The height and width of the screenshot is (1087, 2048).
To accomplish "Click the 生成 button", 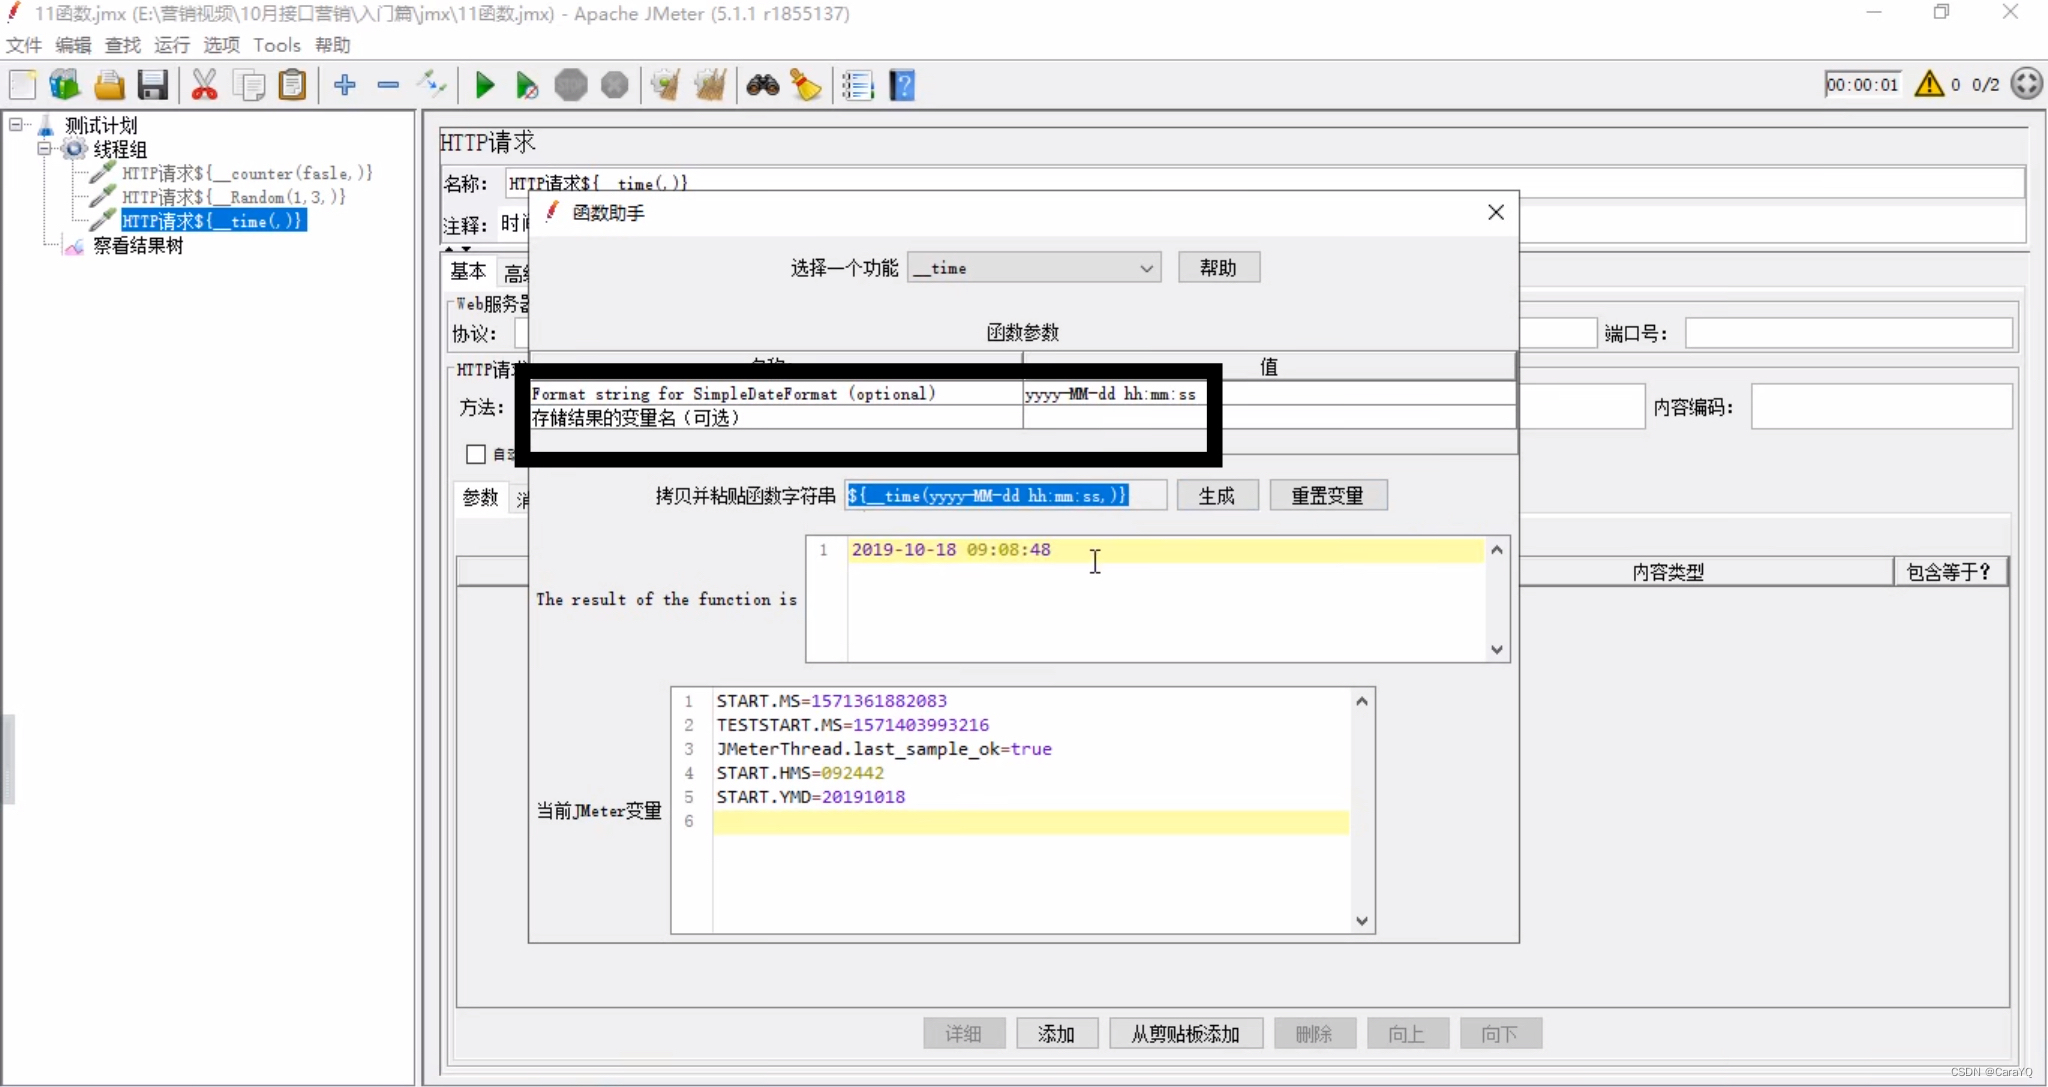I will pyautogui.click(x=1216, y=496).
